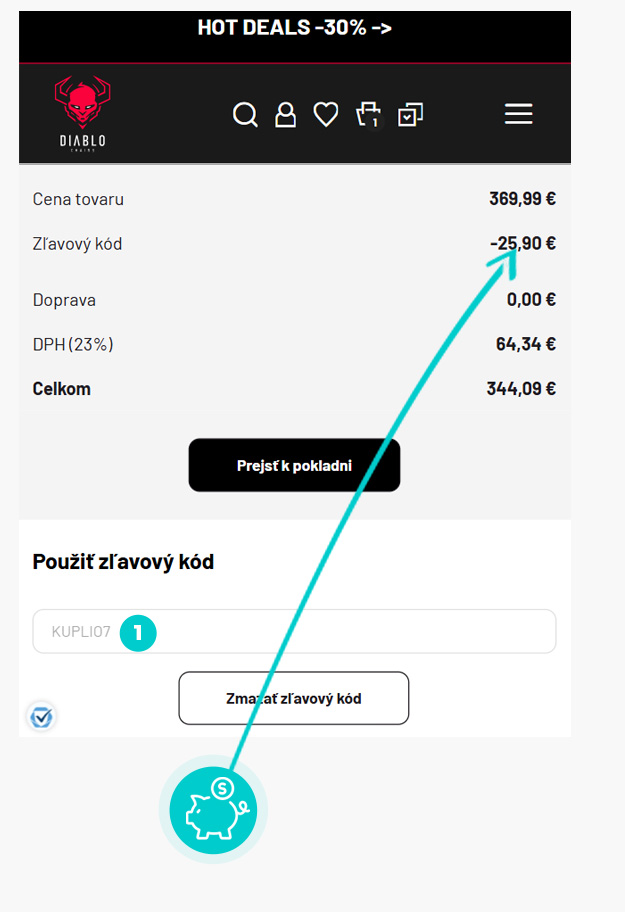Open the HOT DEALS -30% banner
This screenshot has width=625, height=912.
(x=294, y=28)
